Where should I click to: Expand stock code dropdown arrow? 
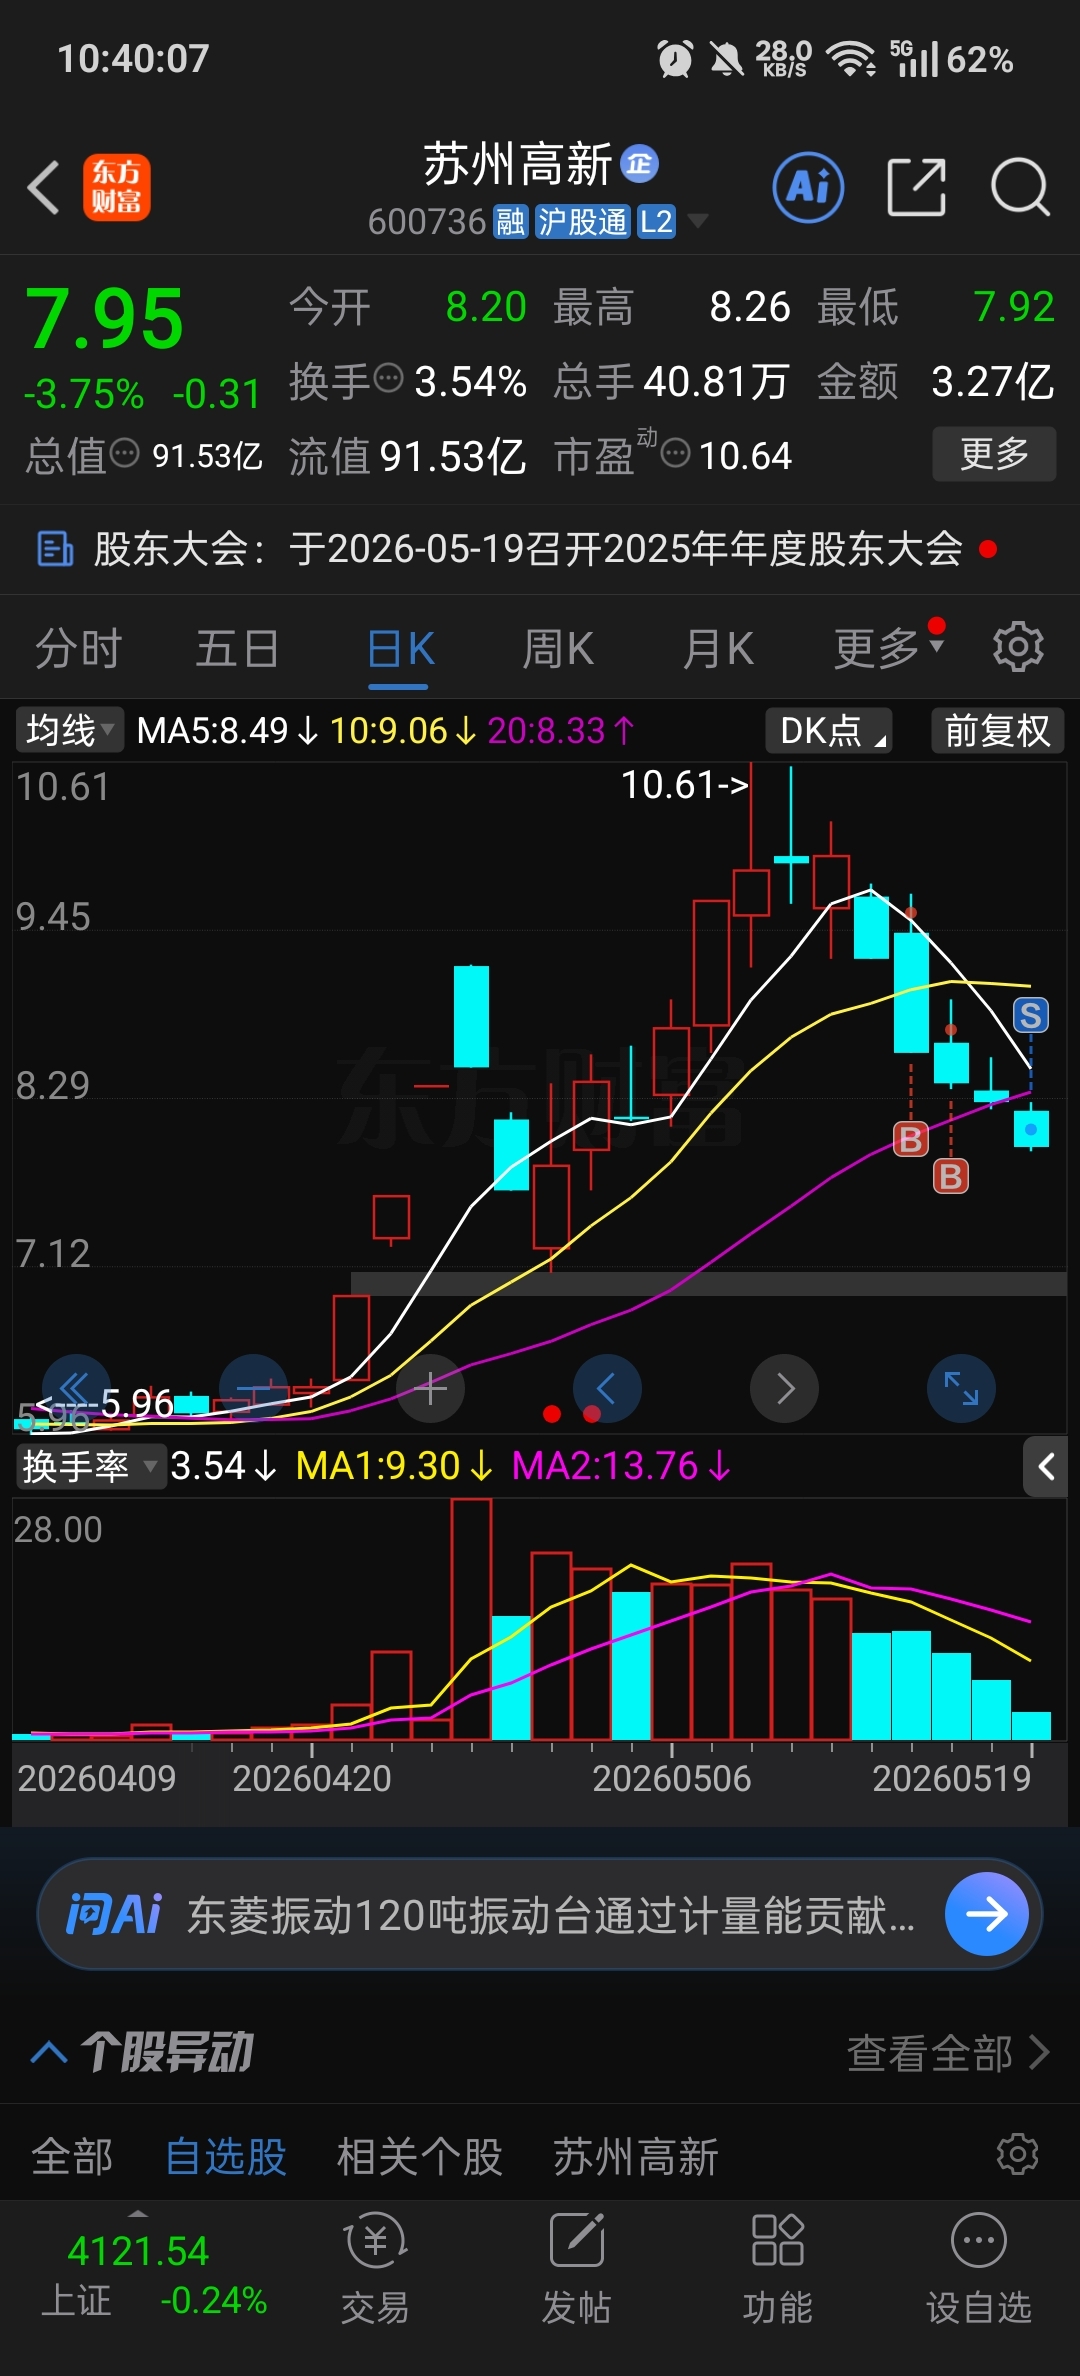[x=697, y=221]
